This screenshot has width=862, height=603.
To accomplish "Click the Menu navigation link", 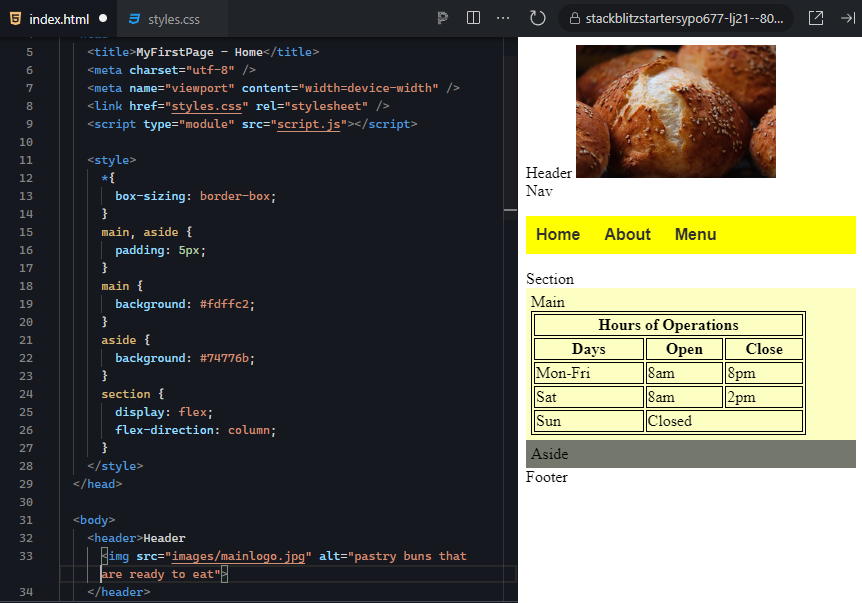I will point(695,234).
